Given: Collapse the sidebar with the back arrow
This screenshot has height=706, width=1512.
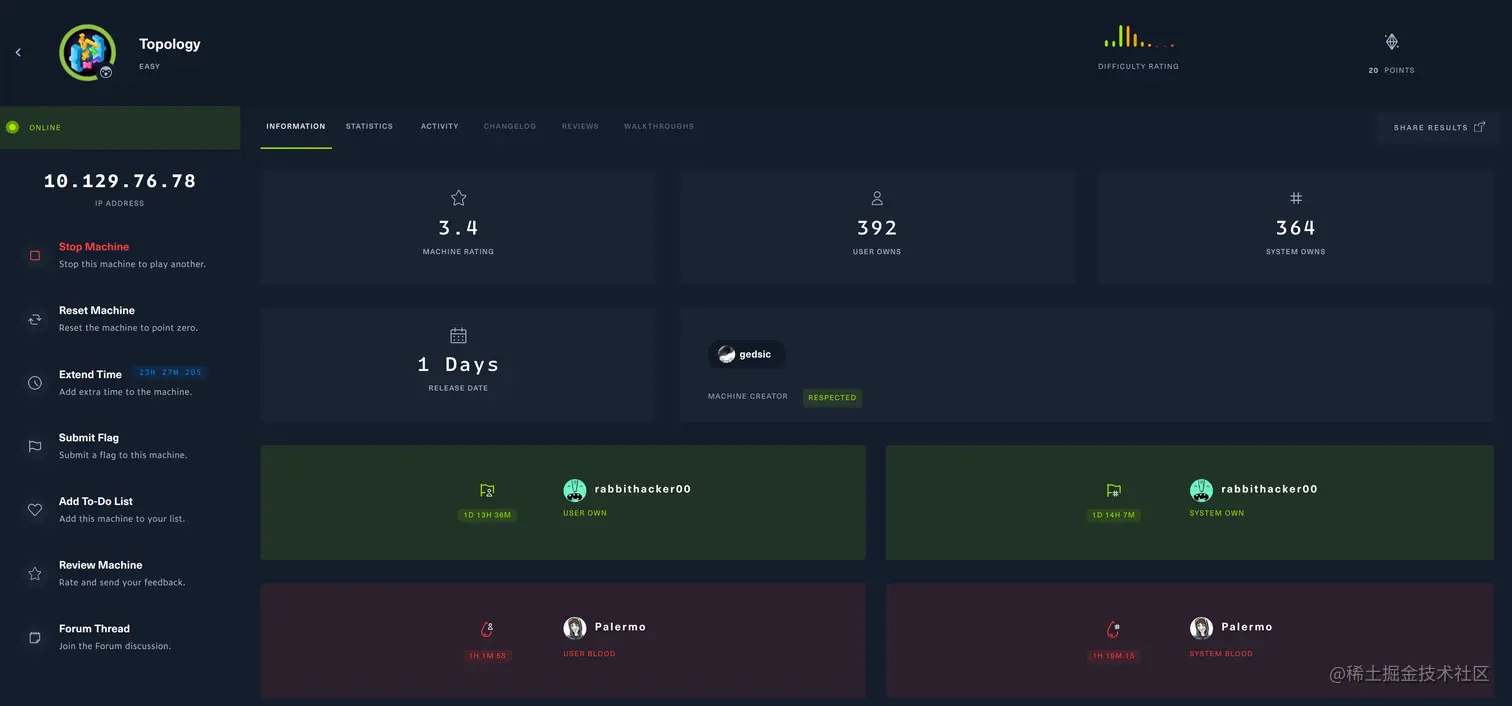Looking at the screenshot, I should coord(16,52).
